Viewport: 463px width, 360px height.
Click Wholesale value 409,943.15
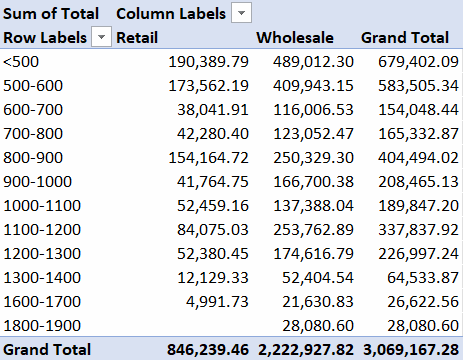coord(313,86)
